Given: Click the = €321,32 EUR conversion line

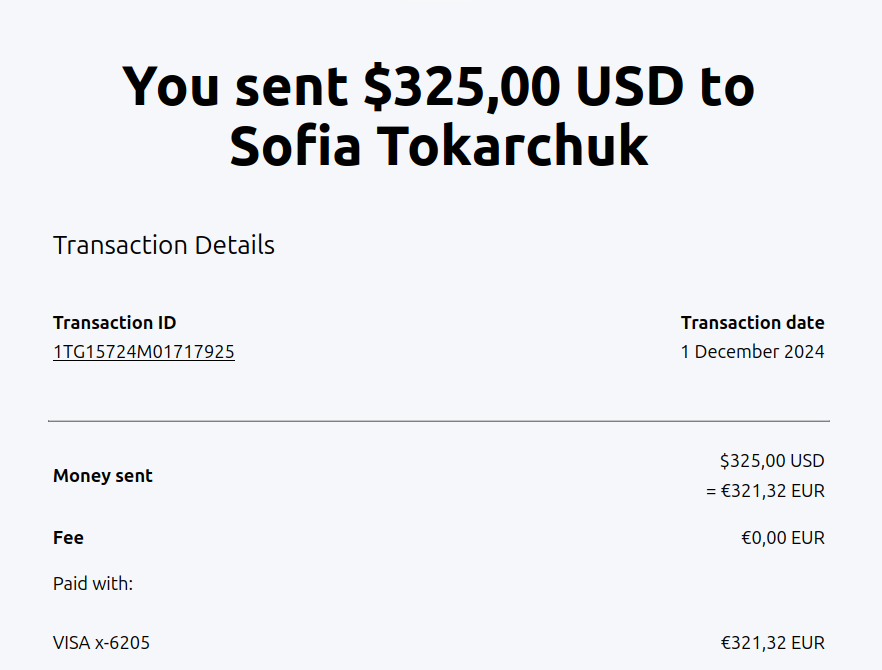Looking at the screenshot, I should pyautogui.click(x=765, y=491).
